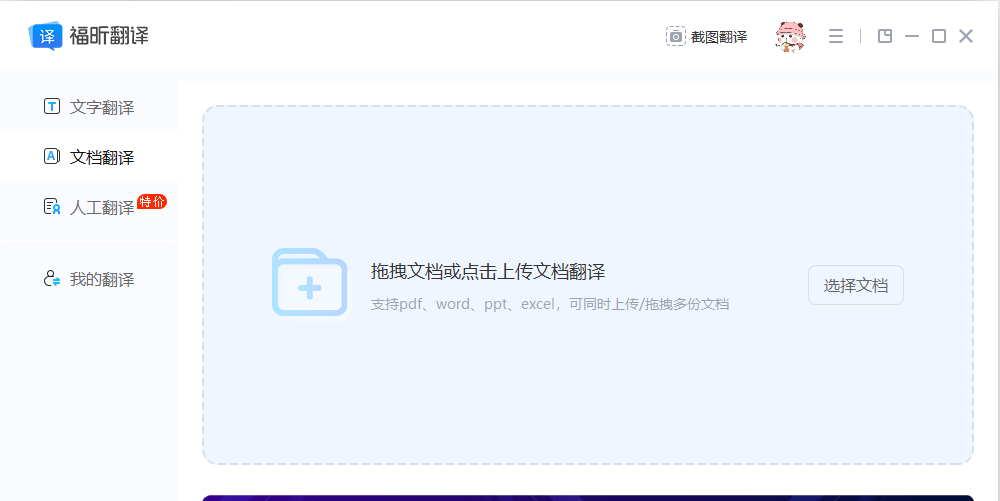The width and height of the screenshot is (1000, 501).
Task: Click the camera icon beside 截图翻译
Action: (x=675, y=36)
